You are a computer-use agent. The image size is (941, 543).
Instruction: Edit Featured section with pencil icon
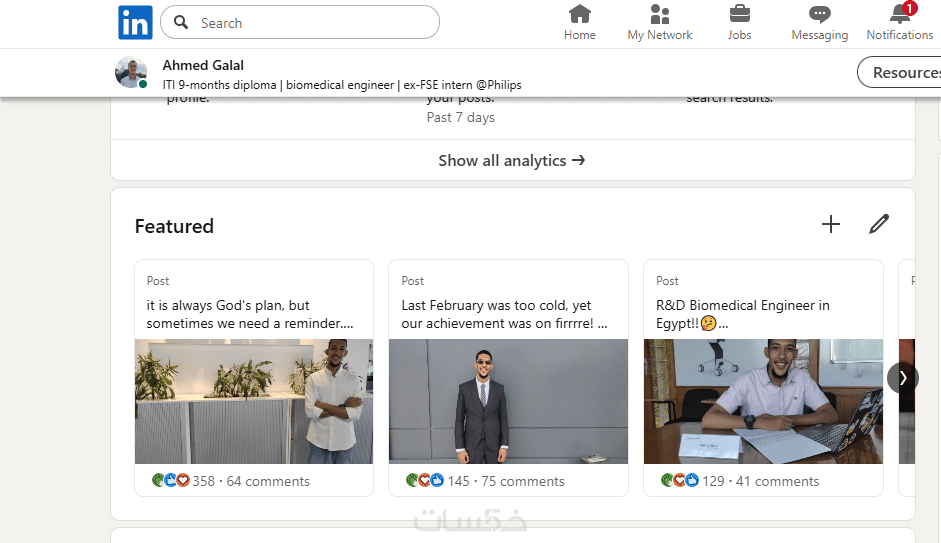coord(879,224)
